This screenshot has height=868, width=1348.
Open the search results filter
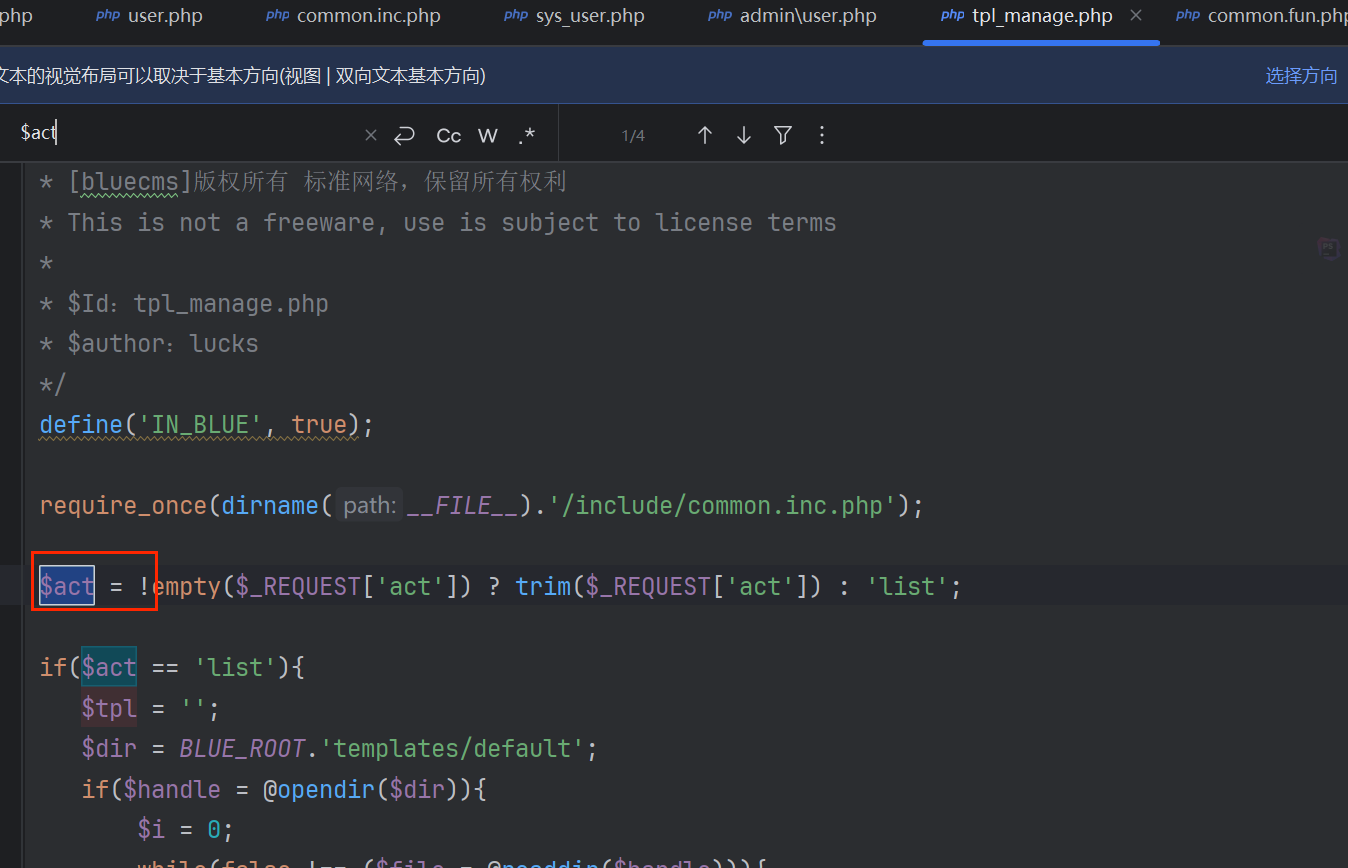[x=783, y=135]
